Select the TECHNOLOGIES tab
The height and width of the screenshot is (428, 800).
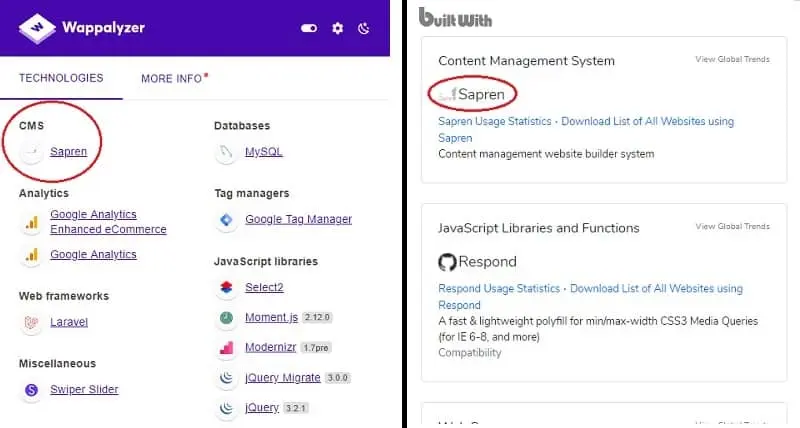click(x=61, y=78)
